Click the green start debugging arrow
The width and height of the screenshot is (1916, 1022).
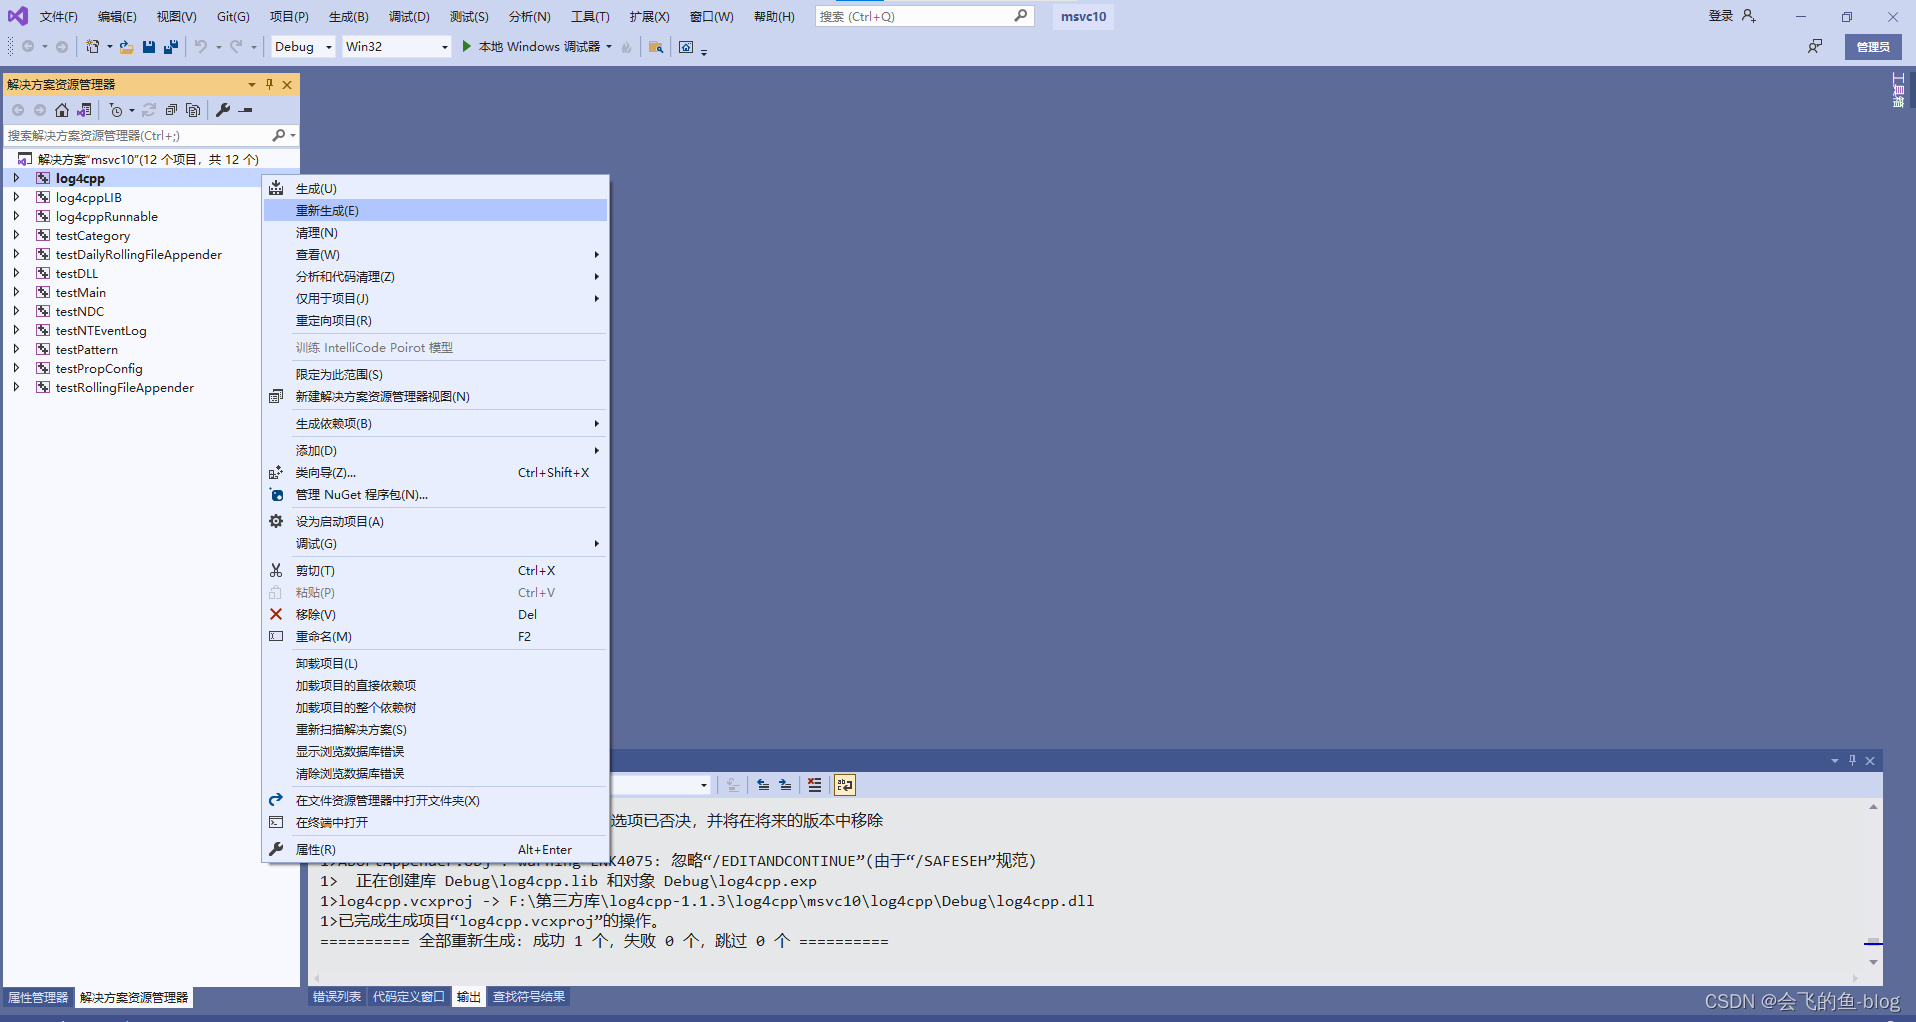466,46
